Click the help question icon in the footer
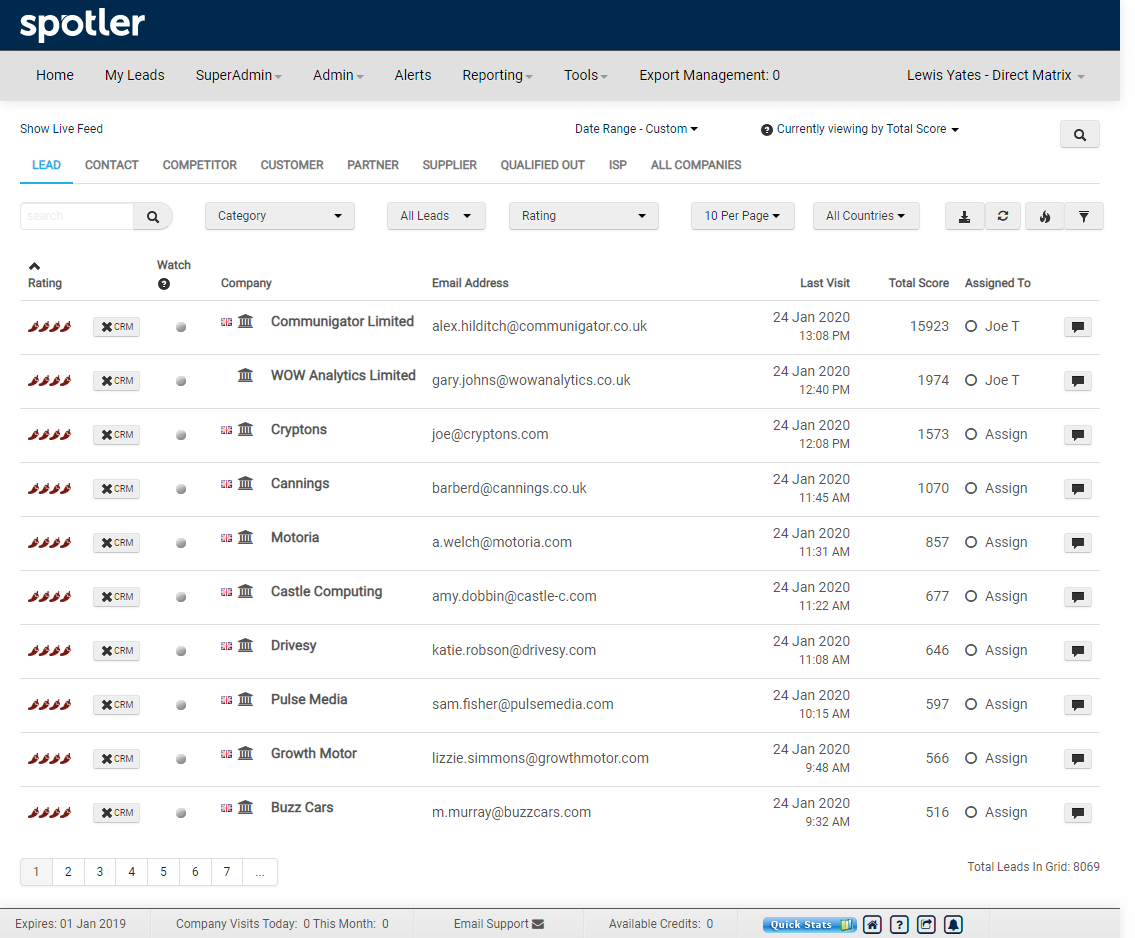 [899, 924]
